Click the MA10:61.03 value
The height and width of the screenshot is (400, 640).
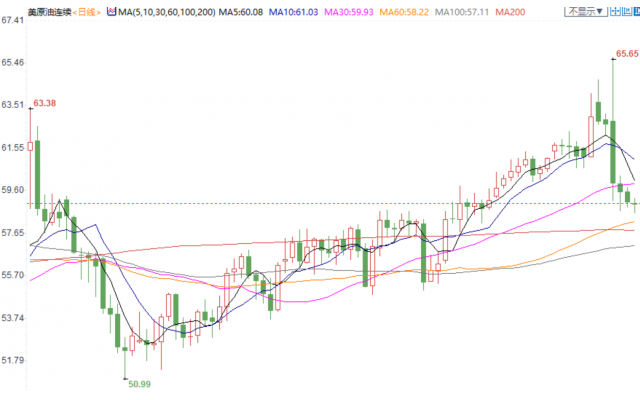(293, 12)
